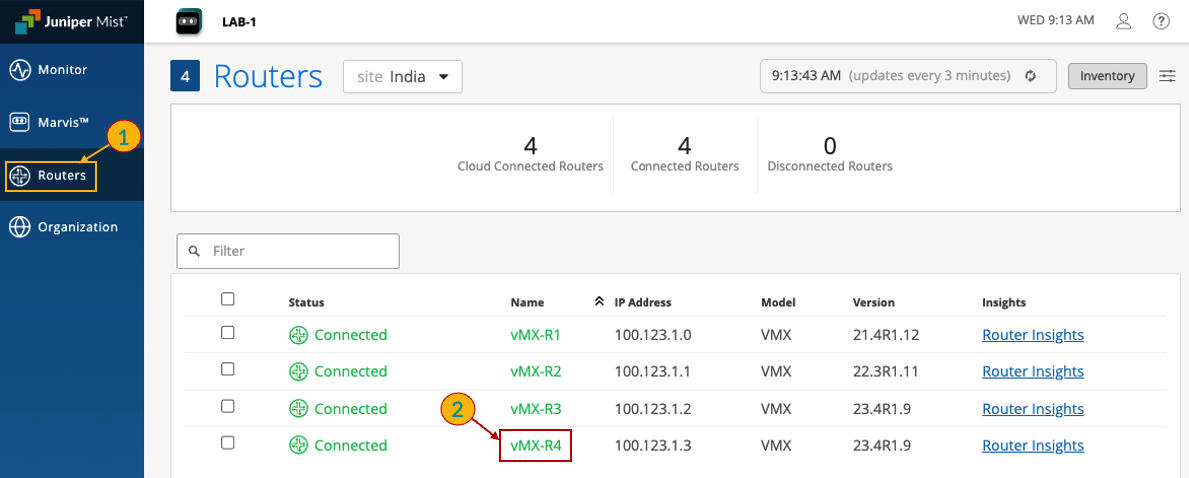Open the site India dropdown

pyautogui.click(x=402, y=77)
